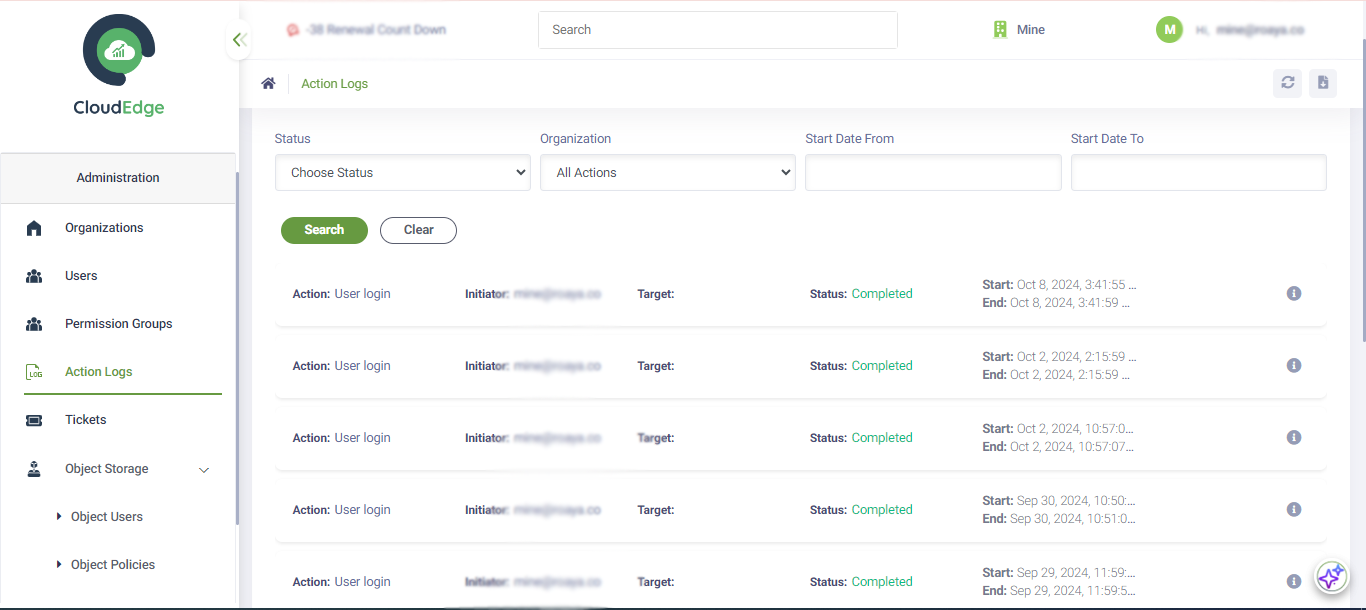Click 'End: Sep 29, 2024, 11:59:5' text
This screenshot has height=610, width=1366.
(1059, 591)
